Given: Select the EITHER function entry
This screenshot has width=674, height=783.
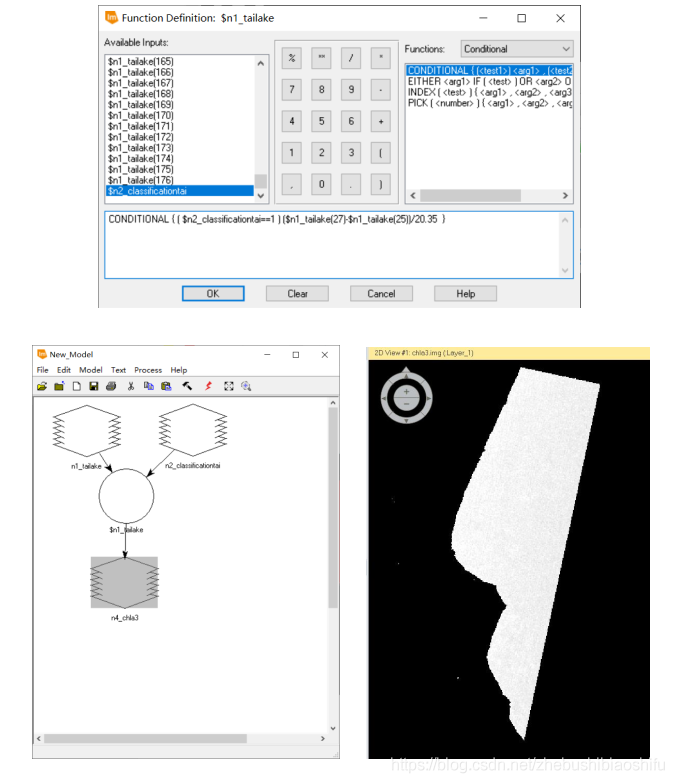Looking at the screenshot, I should 489,81.
